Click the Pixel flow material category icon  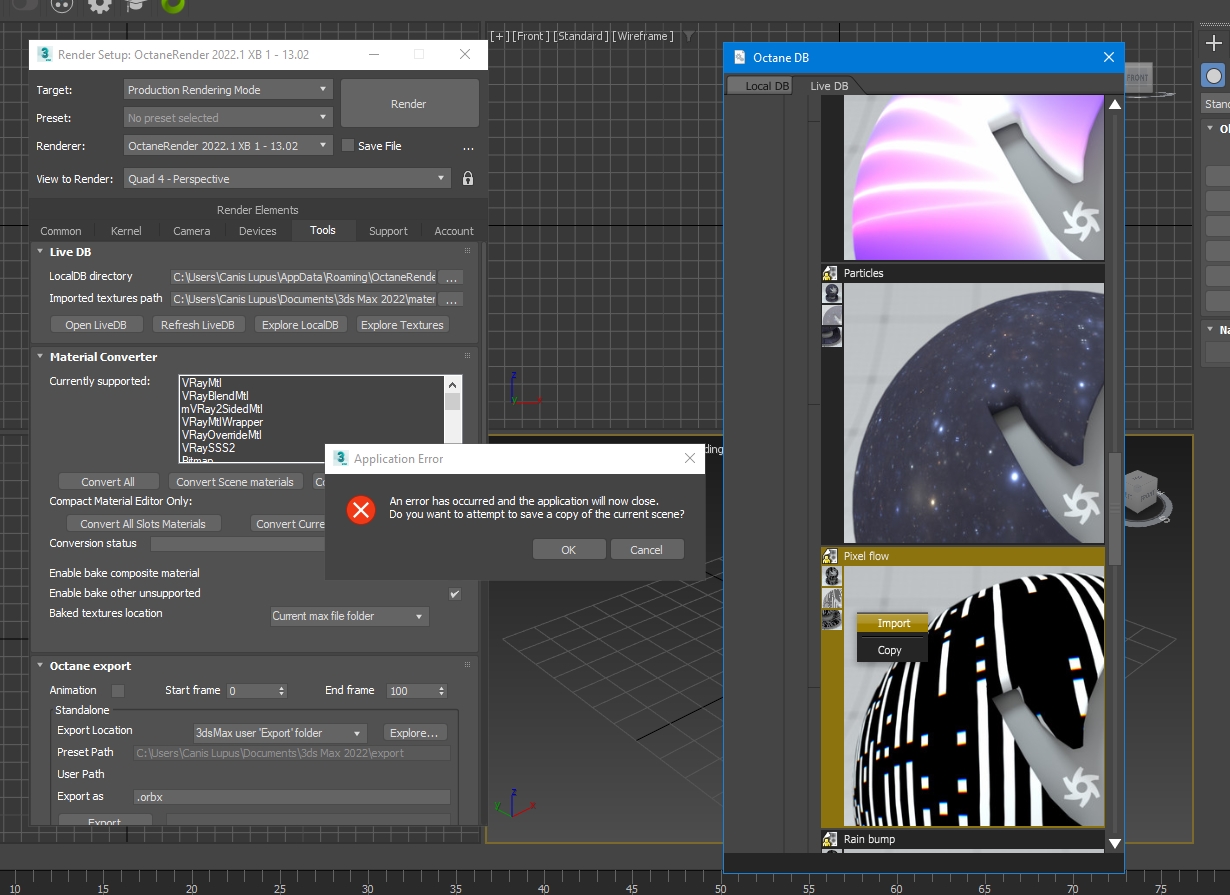(x=830, y=556)
